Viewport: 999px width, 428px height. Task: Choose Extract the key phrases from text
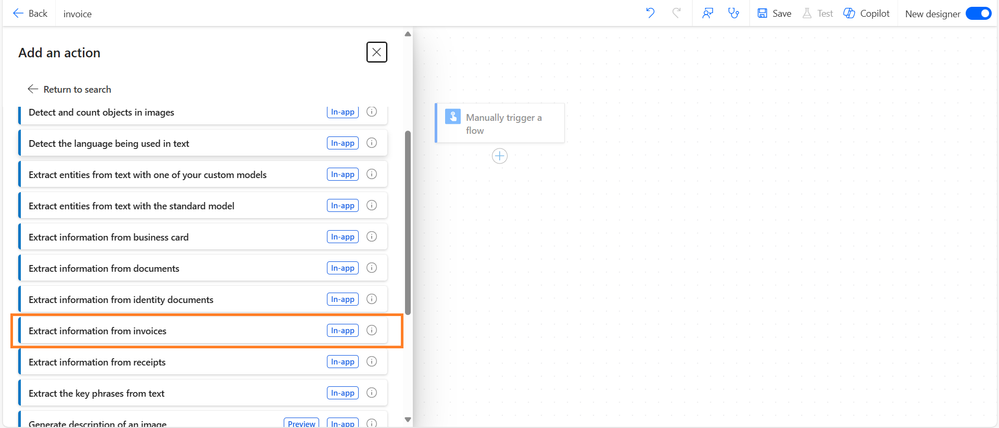(97, 393)
